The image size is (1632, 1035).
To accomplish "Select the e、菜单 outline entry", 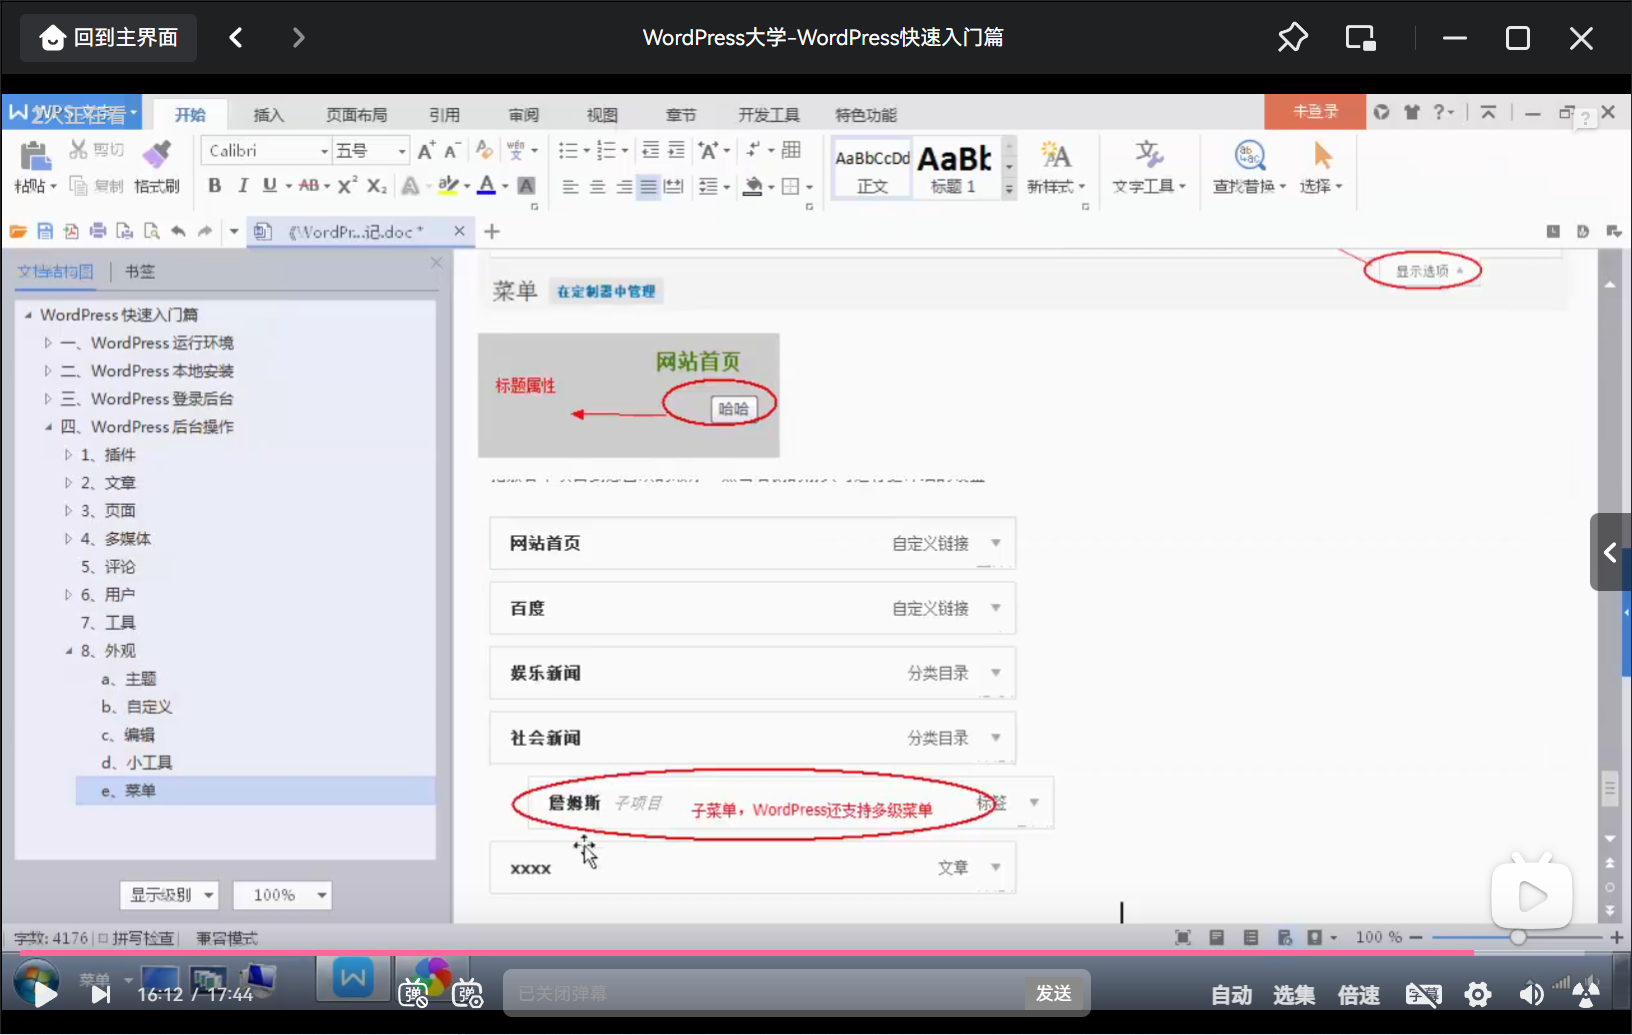I will (x=255, y=791).
